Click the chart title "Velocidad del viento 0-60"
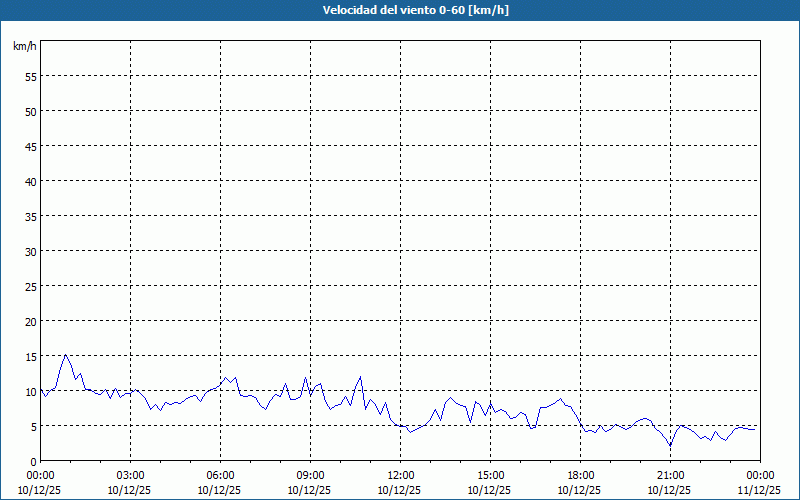The image size is (800, 500). (400, 11)
